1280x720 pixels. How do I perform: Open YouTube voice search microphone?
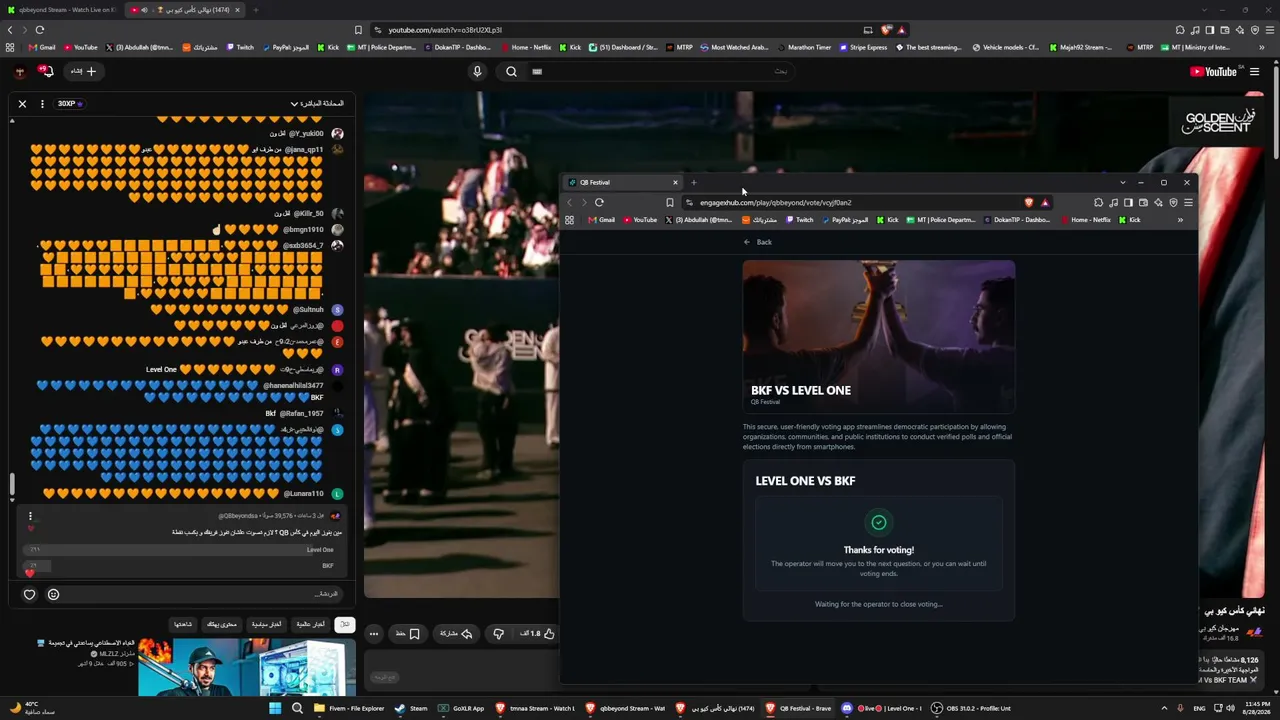[477, 71]
